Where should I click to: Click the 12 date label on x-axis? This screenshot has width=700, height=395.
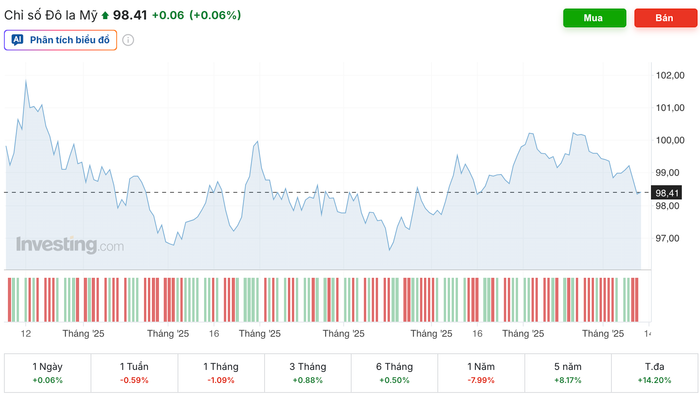tap(26, 333)
